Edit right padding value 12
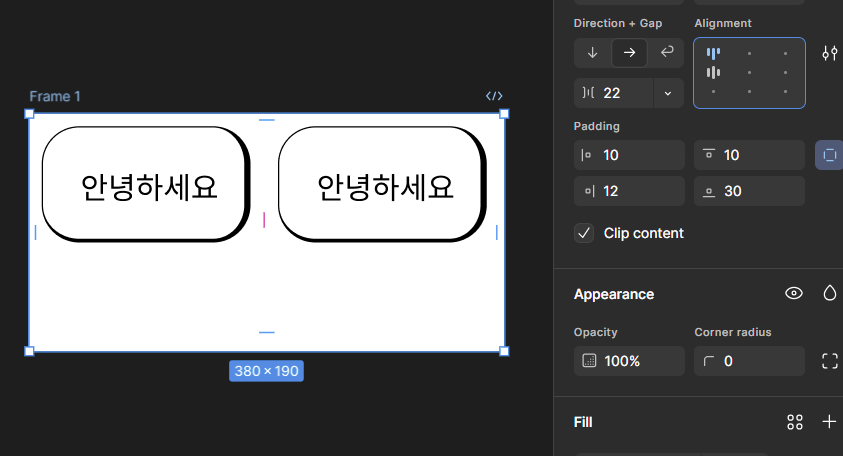843x456 pixels. point(629,191)
